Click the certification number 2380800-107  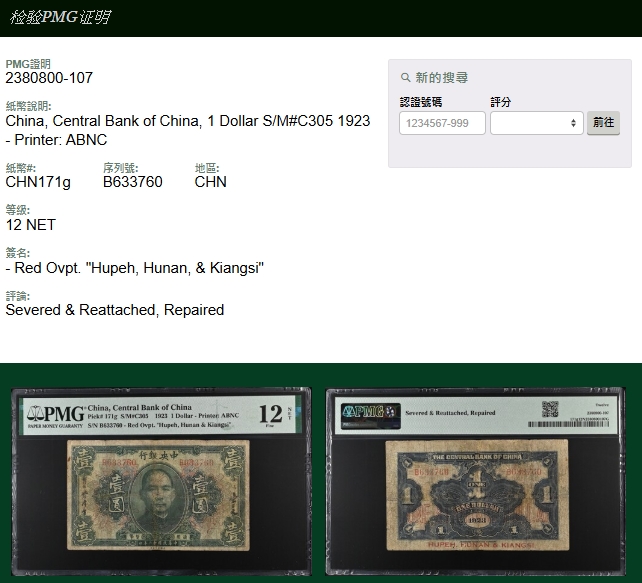tap(49, 78)
